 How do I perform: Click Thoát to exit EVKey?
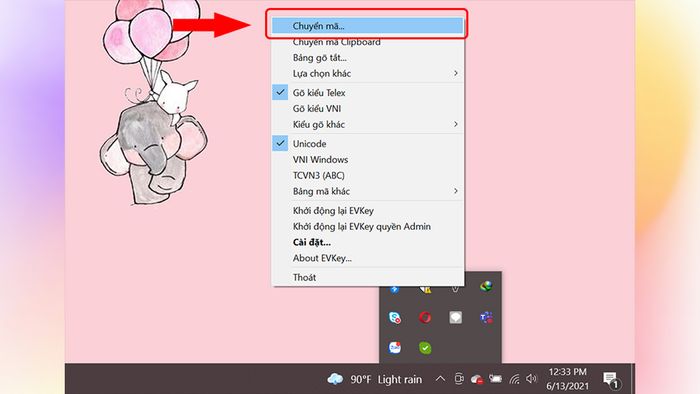(367, 277)
